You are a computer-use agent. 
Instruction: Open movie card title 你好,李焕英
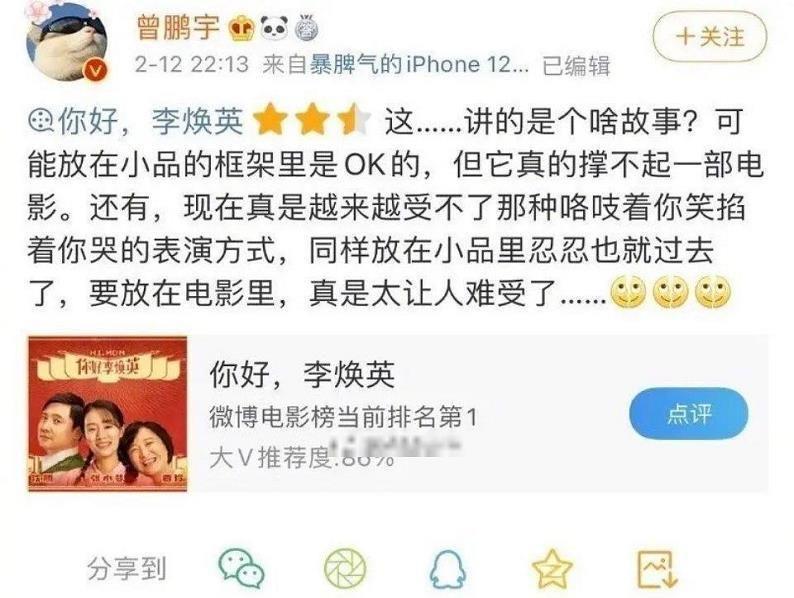click(x=302, y=375)
